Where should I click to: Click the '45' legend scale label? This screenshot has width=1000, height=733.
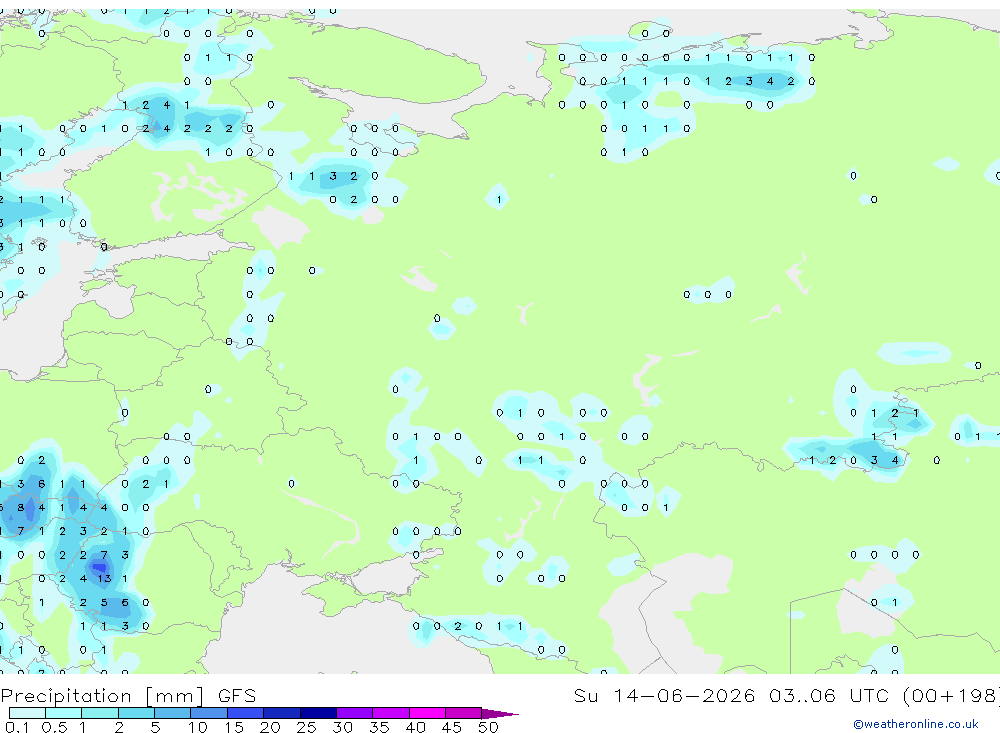pyautogui.click(x=452, y=727)
